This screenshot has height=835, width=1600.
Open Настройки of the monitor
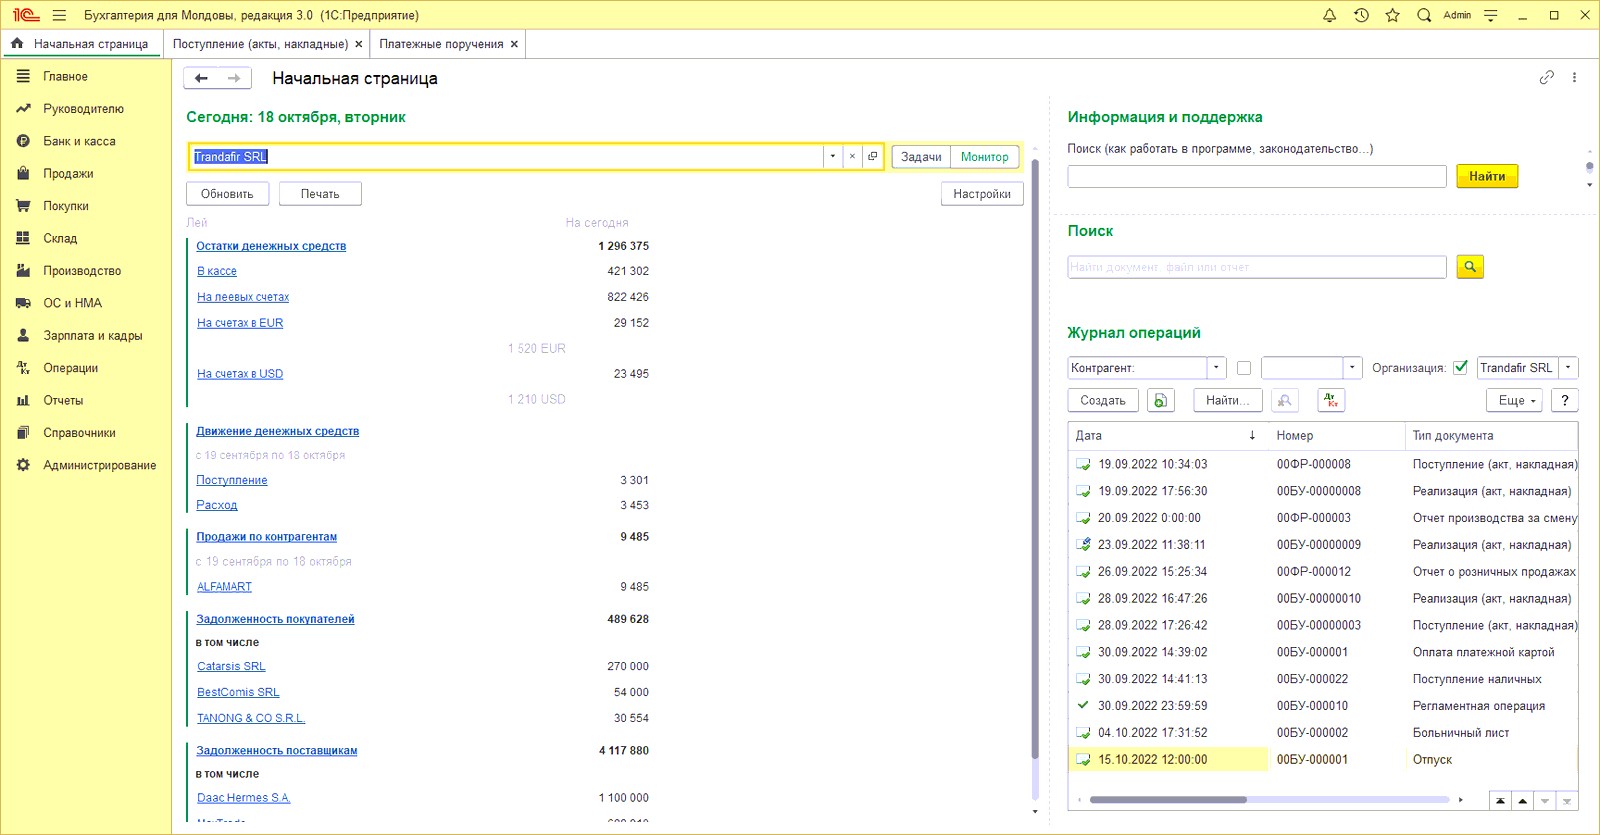pyautogui.click(x=982, y=194)
